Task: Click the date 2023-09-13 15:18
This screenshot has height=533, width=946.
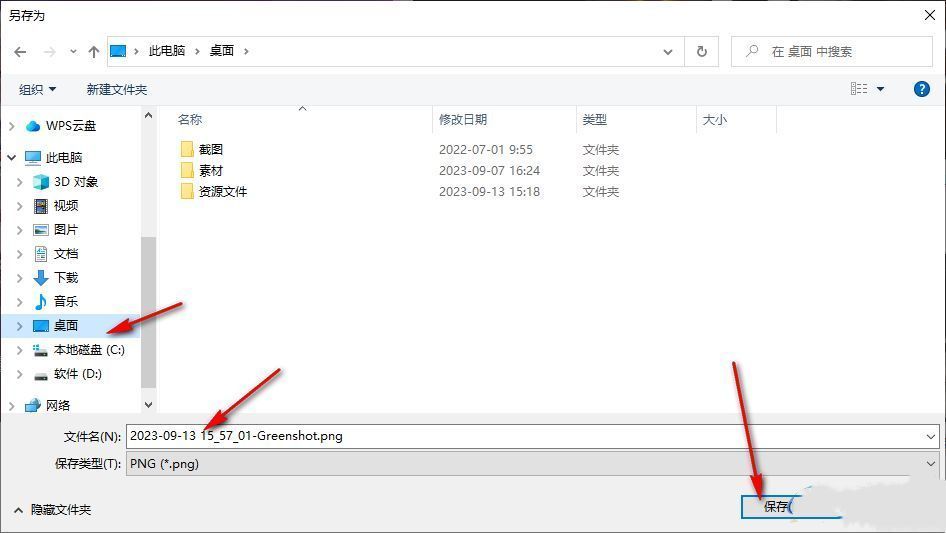Action: [489, 191]
